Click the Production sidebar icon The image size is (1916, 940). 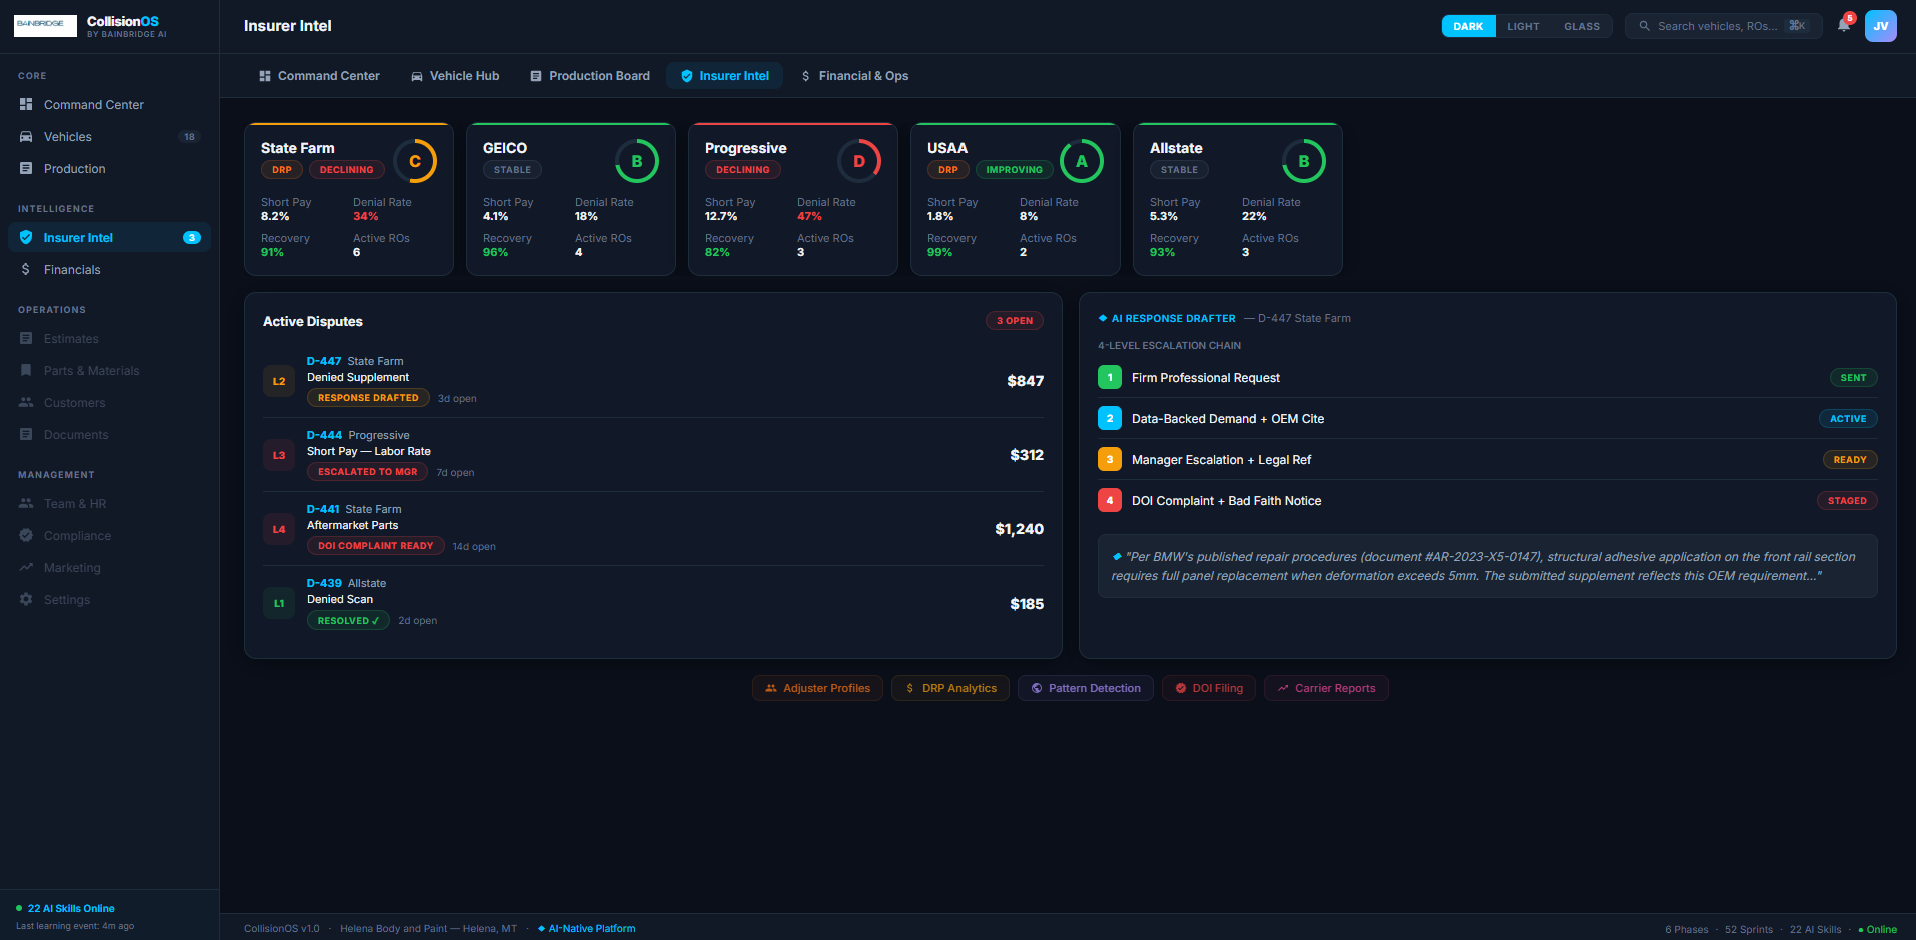(26, 168)
